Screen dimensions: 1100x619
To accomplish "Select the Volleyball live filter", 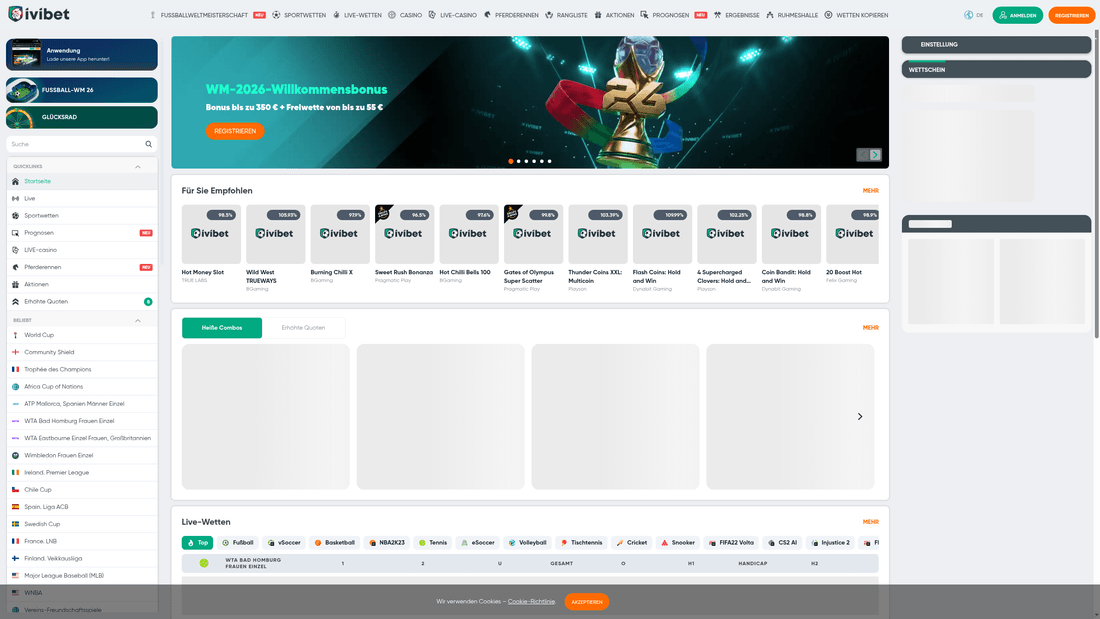I will pos(528,543).
